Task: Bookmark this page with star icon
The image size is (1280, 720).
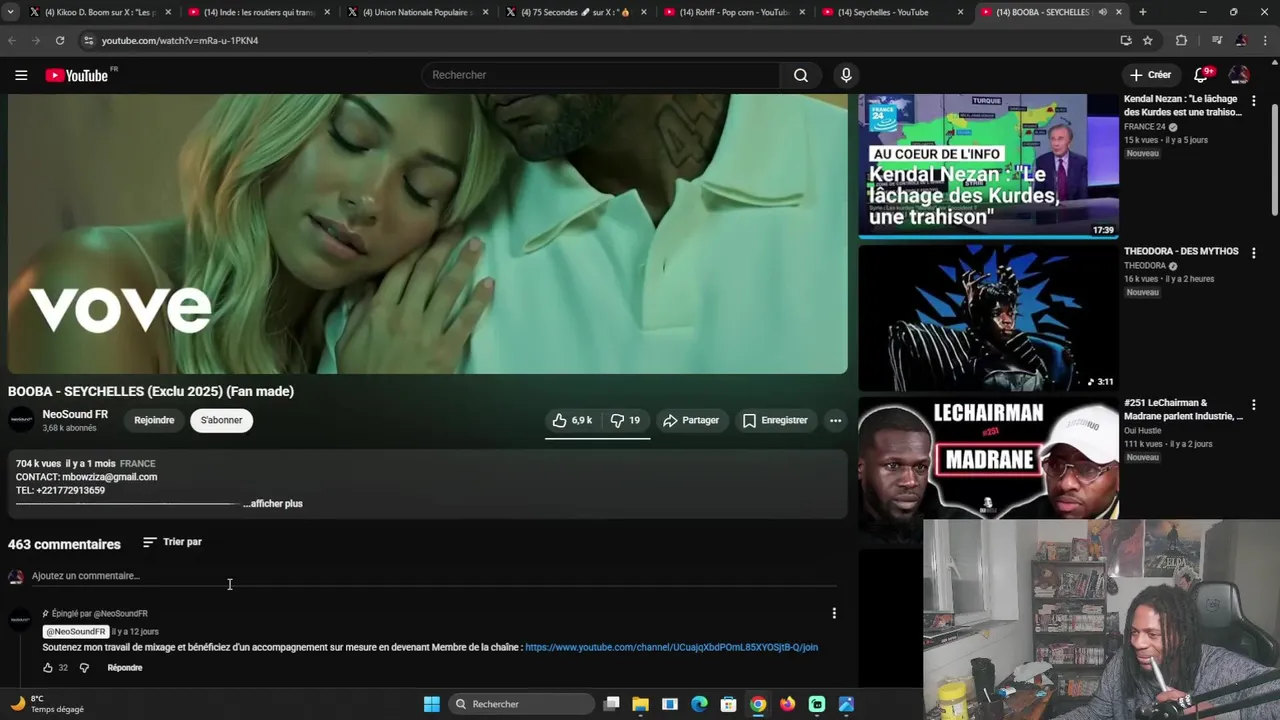Action: [x=1148, y=40]
